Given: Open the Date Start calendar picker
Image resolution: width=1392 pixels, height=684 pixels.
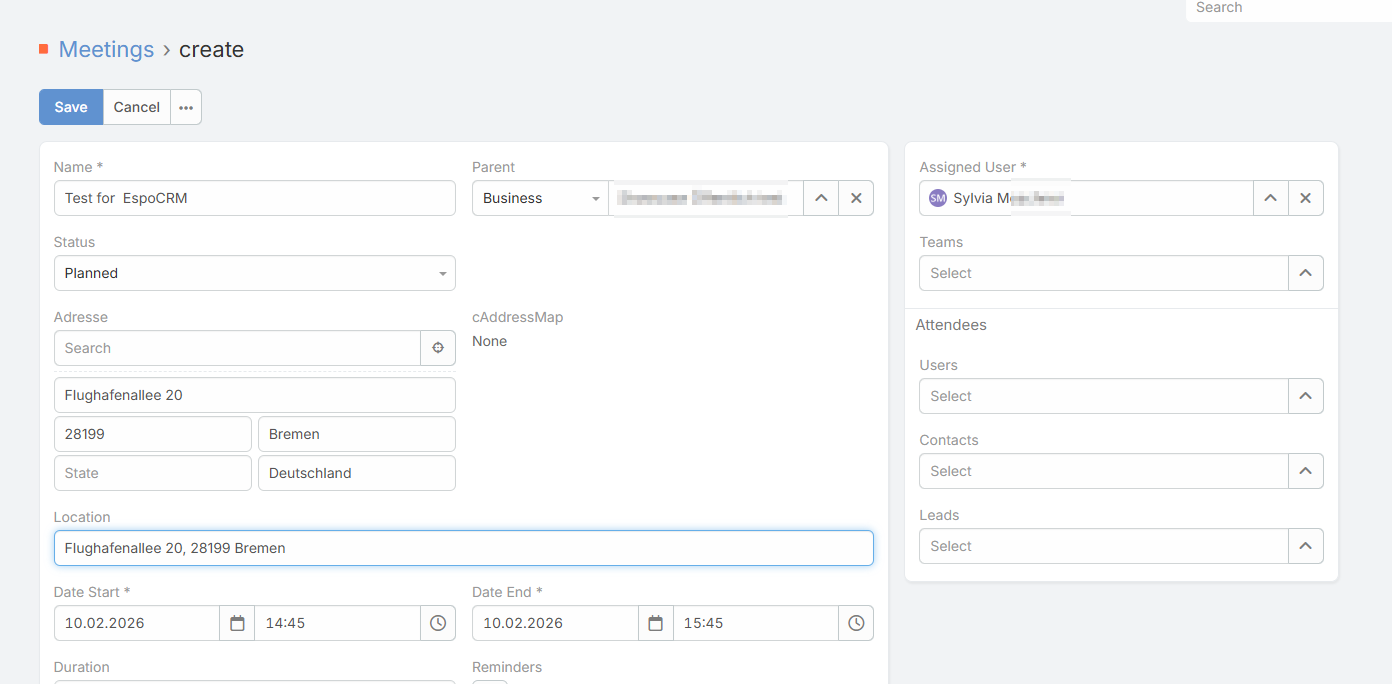Looking at the screenshot, I should pos(237,623).
